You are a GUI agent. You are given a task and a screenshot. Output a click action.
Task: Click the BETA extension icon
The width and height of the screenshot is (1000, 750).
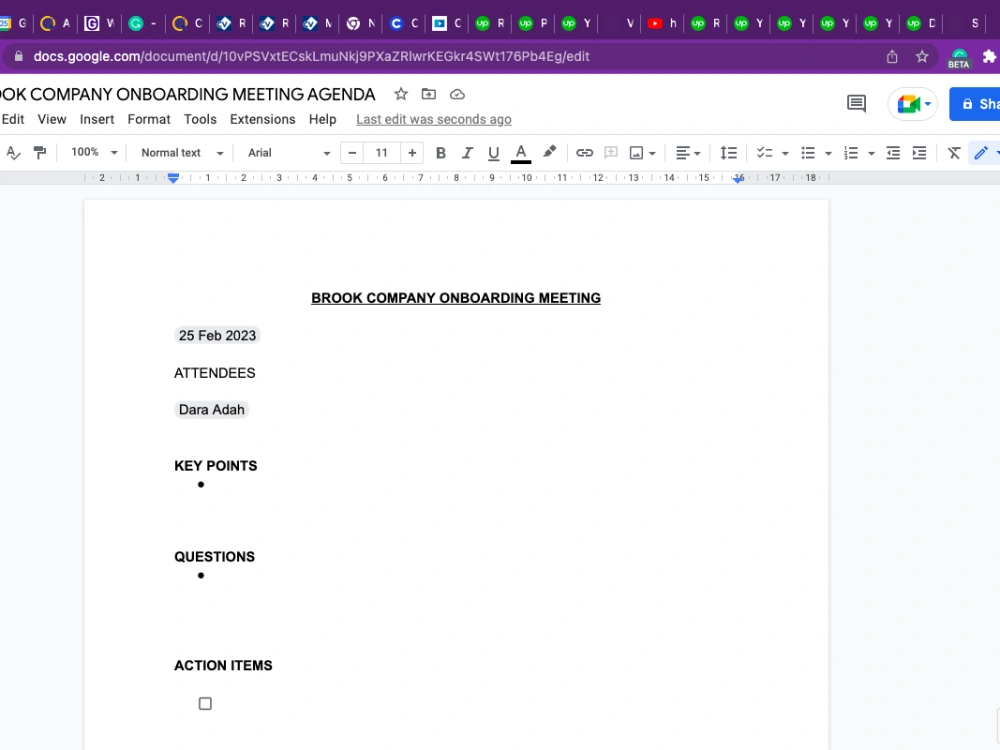coord(959,58)
